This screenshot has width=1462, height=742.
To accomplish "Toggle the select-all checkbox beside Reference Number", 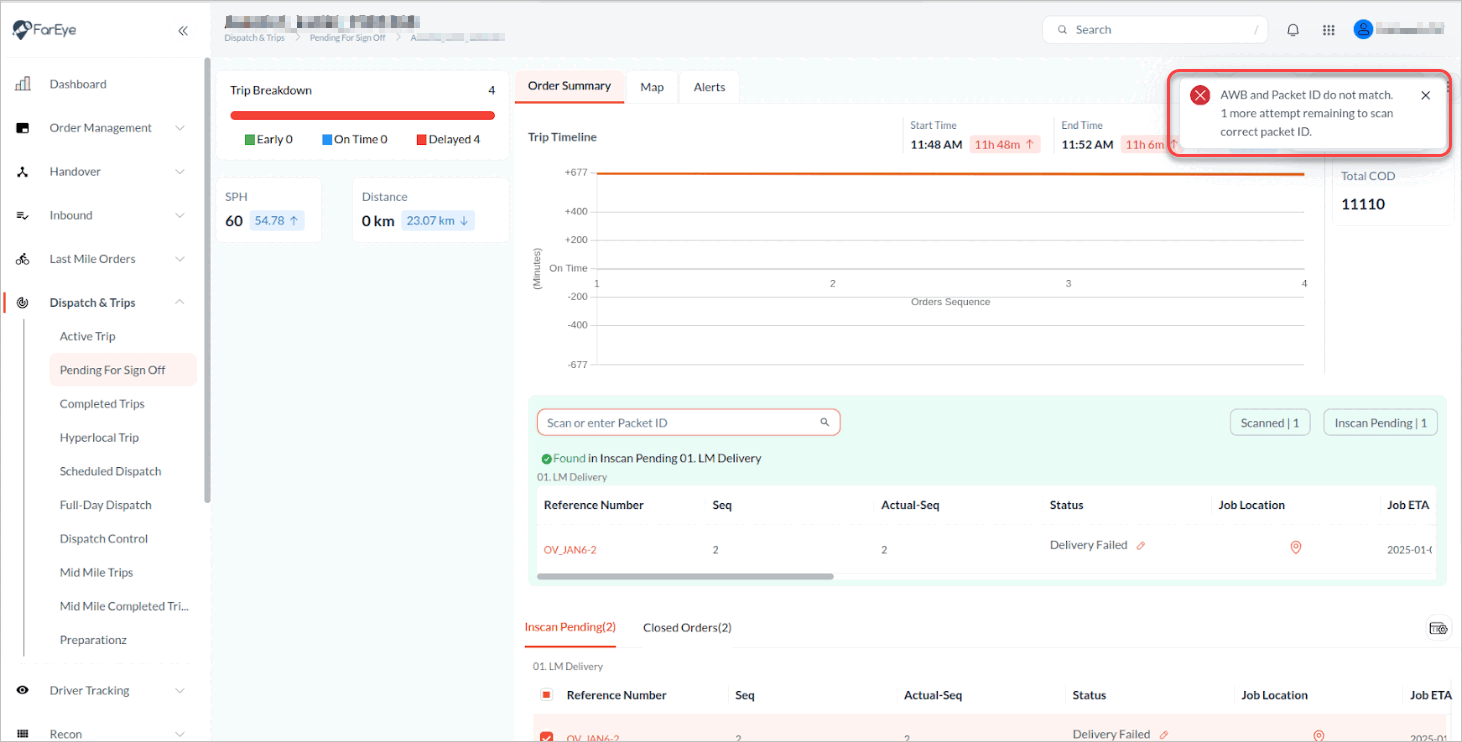I will (546, 695).
